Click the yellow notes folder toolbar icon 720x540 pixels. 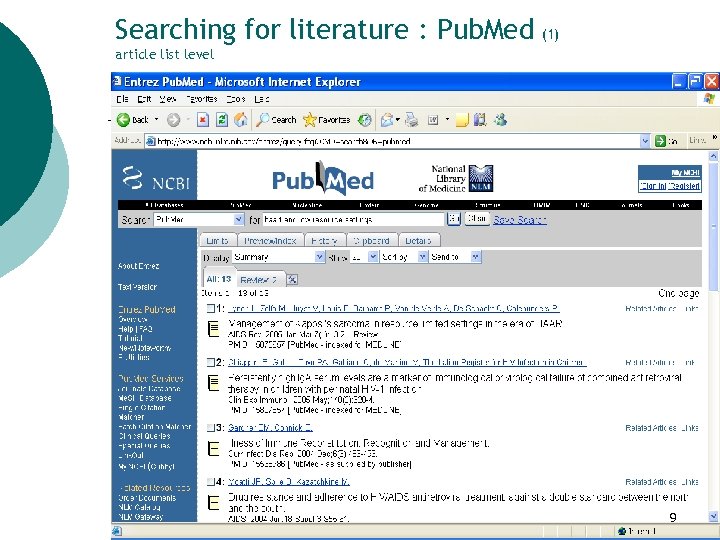(x=462, y=120)
